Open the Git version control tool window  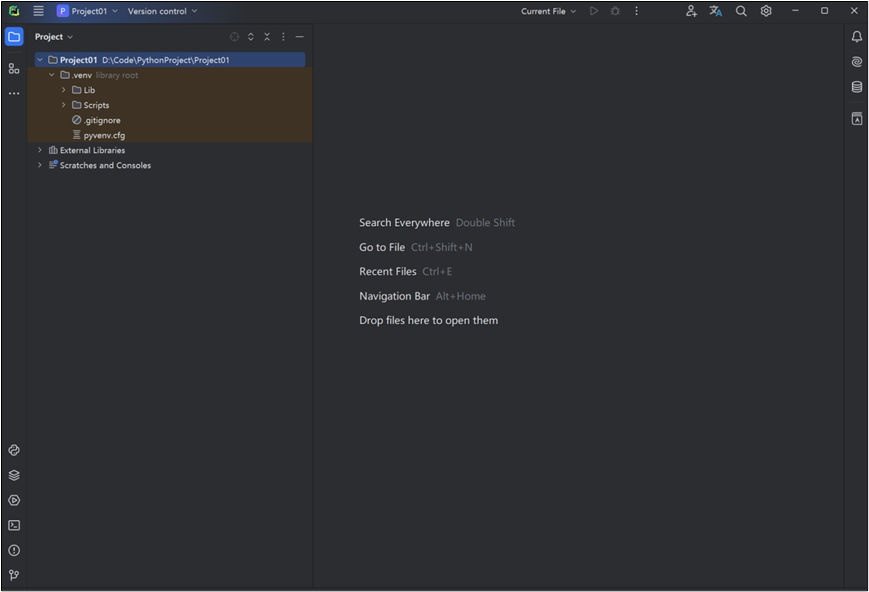point(14,575)
